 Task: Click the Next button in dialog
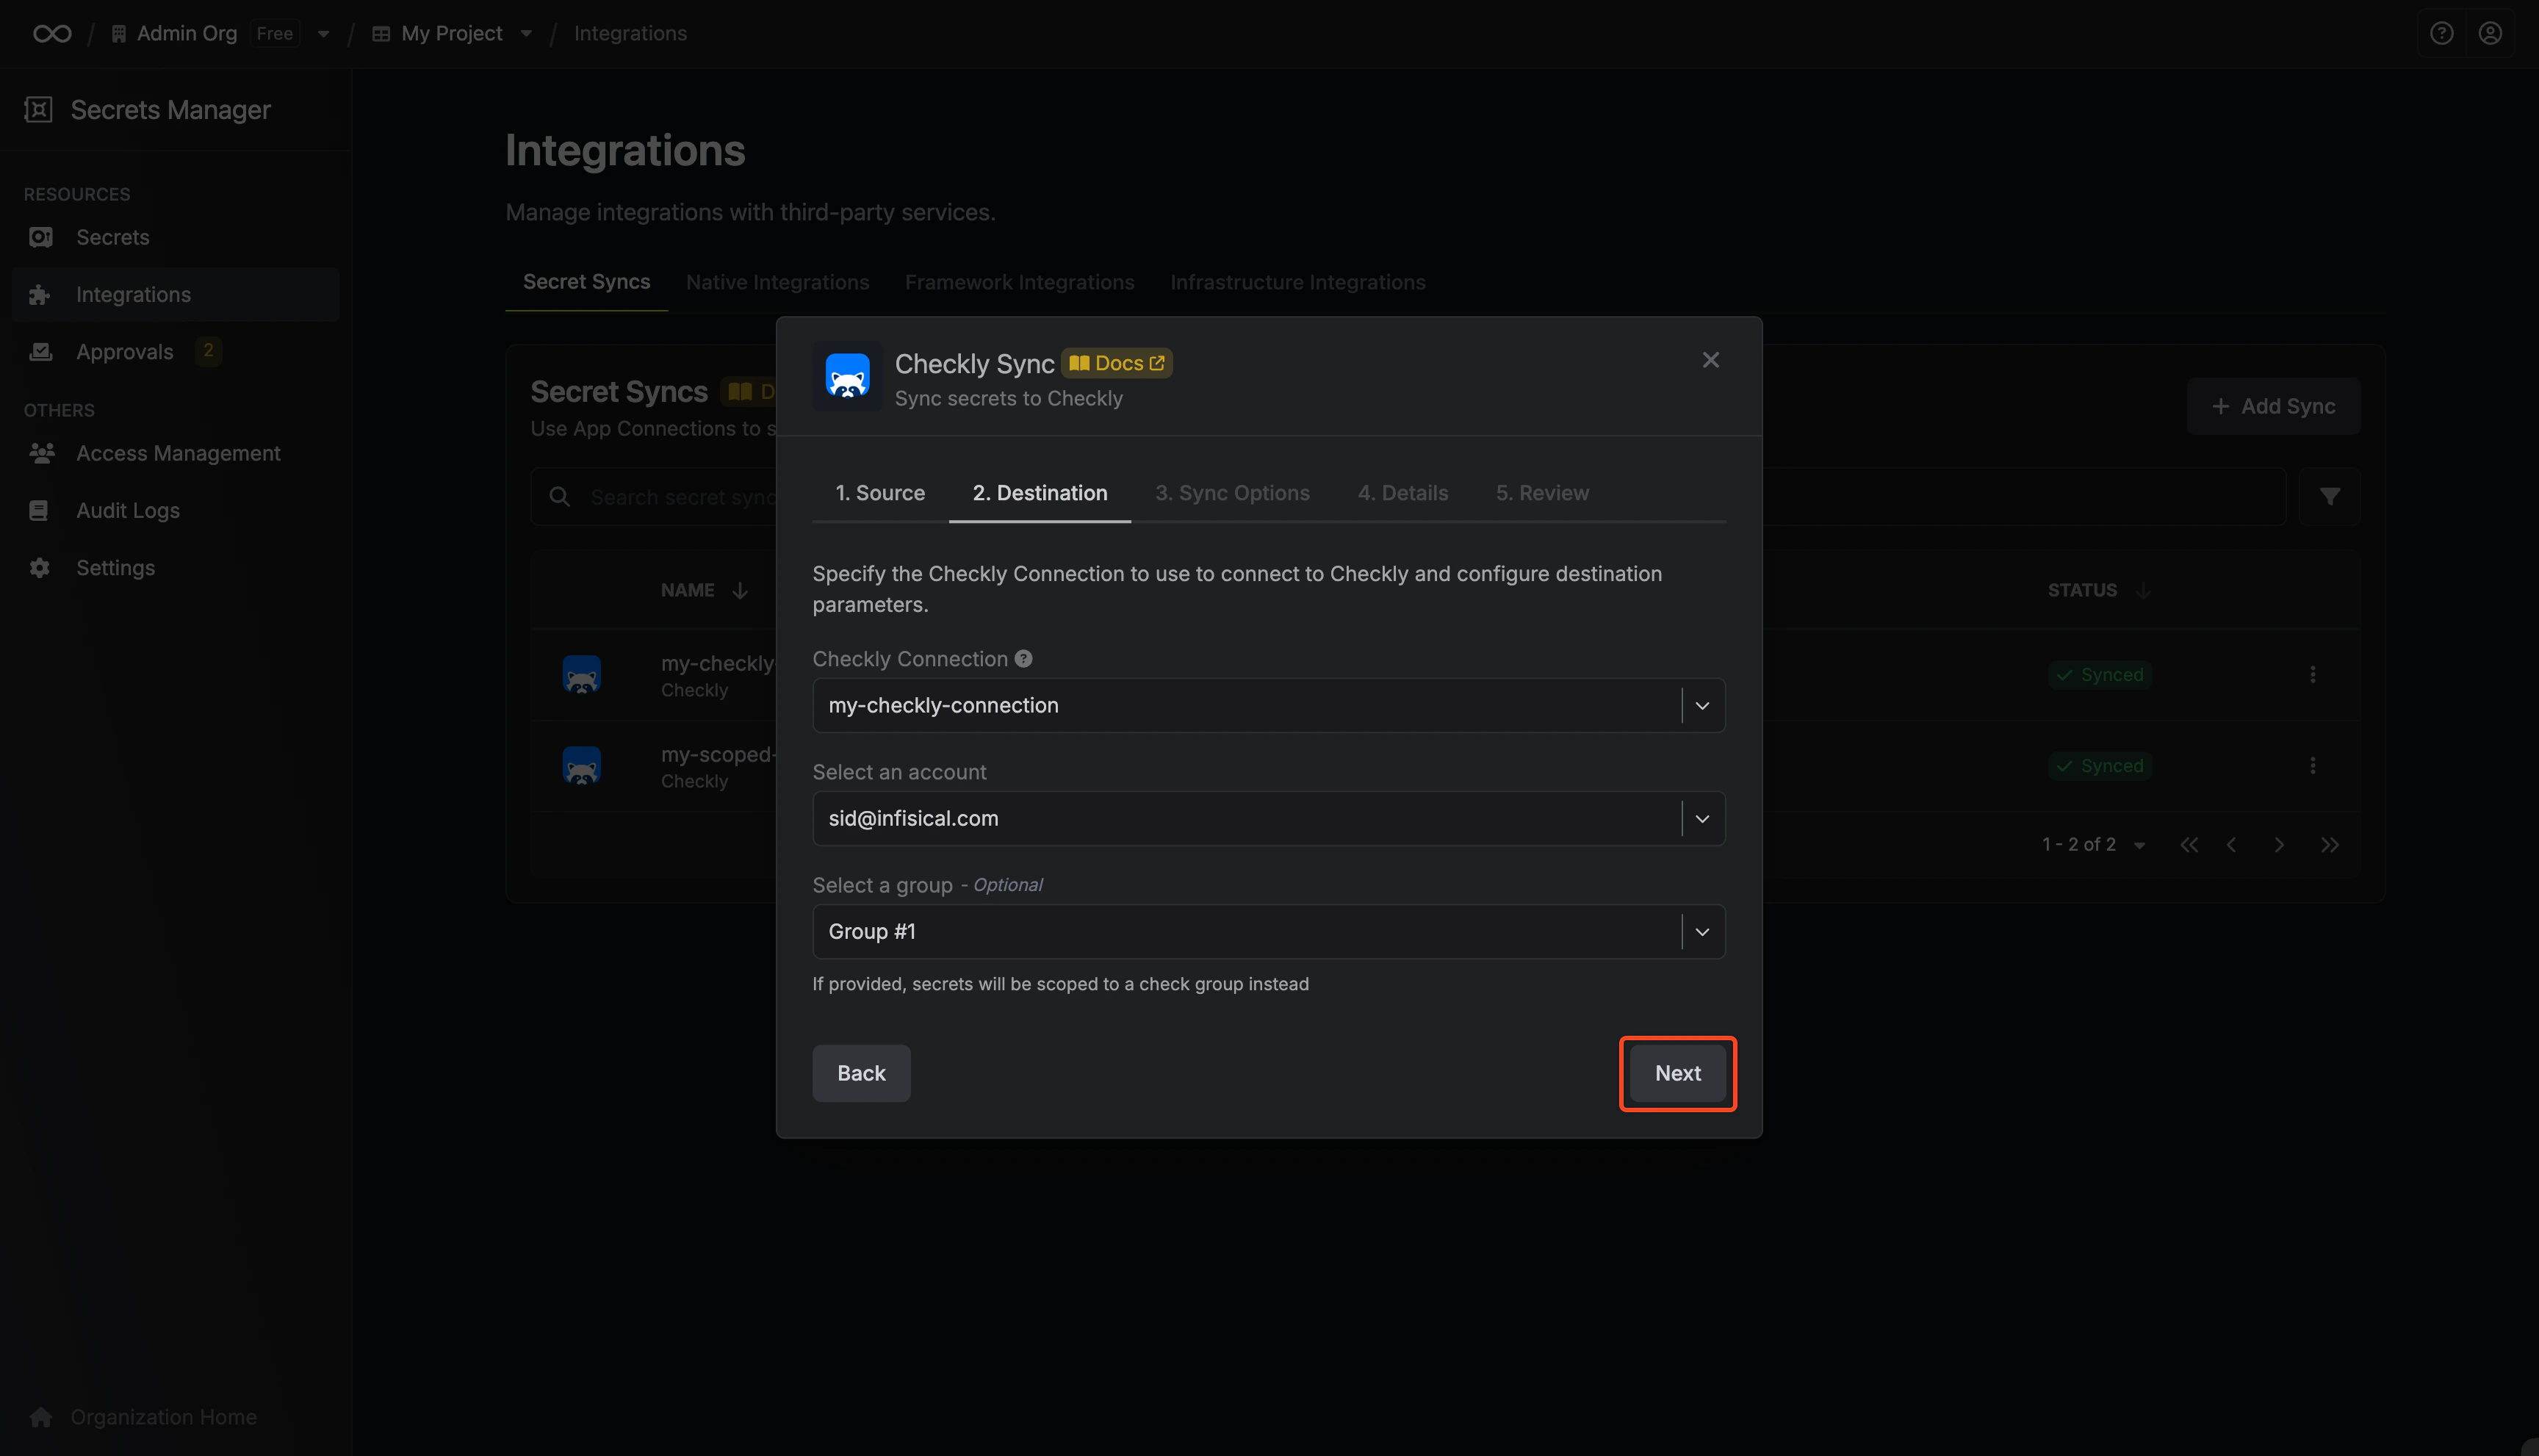click(1677, 1073)
